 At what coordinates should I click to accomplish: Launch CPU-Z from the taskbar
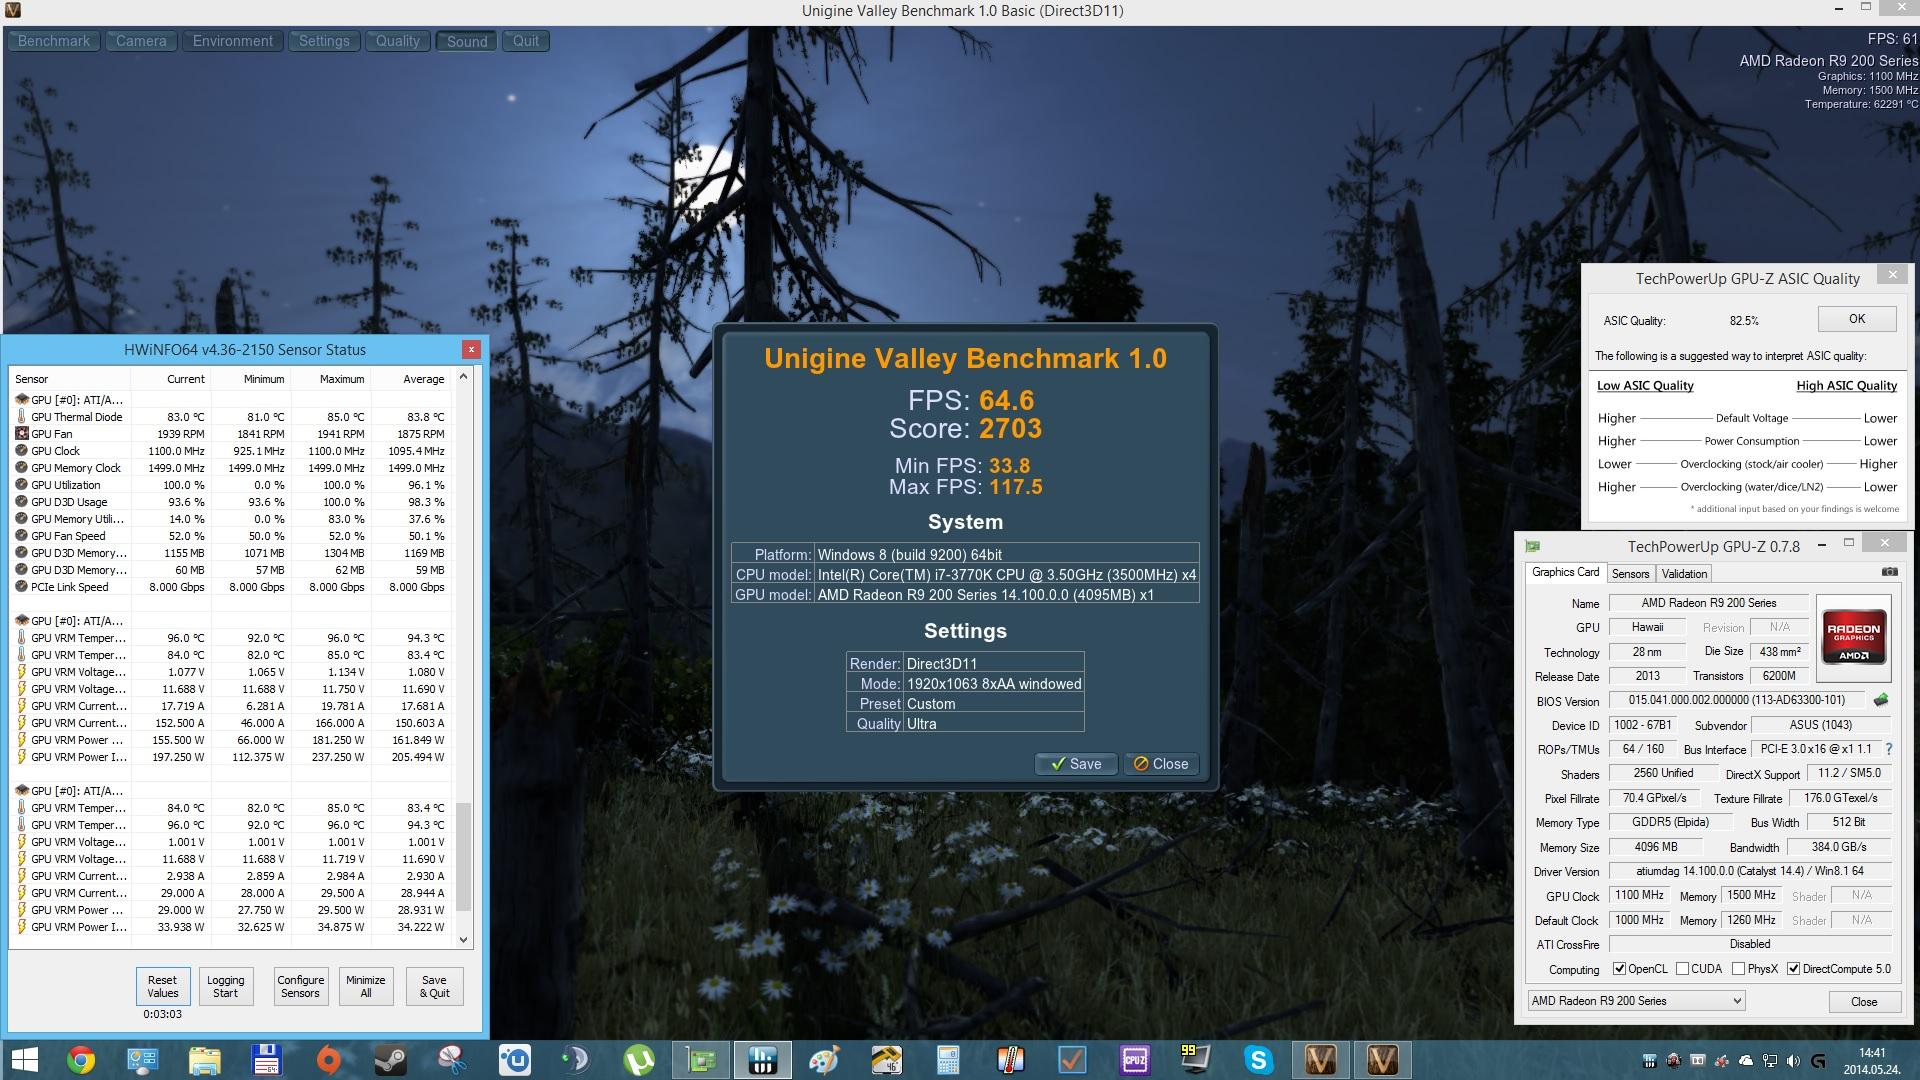1134,1060
